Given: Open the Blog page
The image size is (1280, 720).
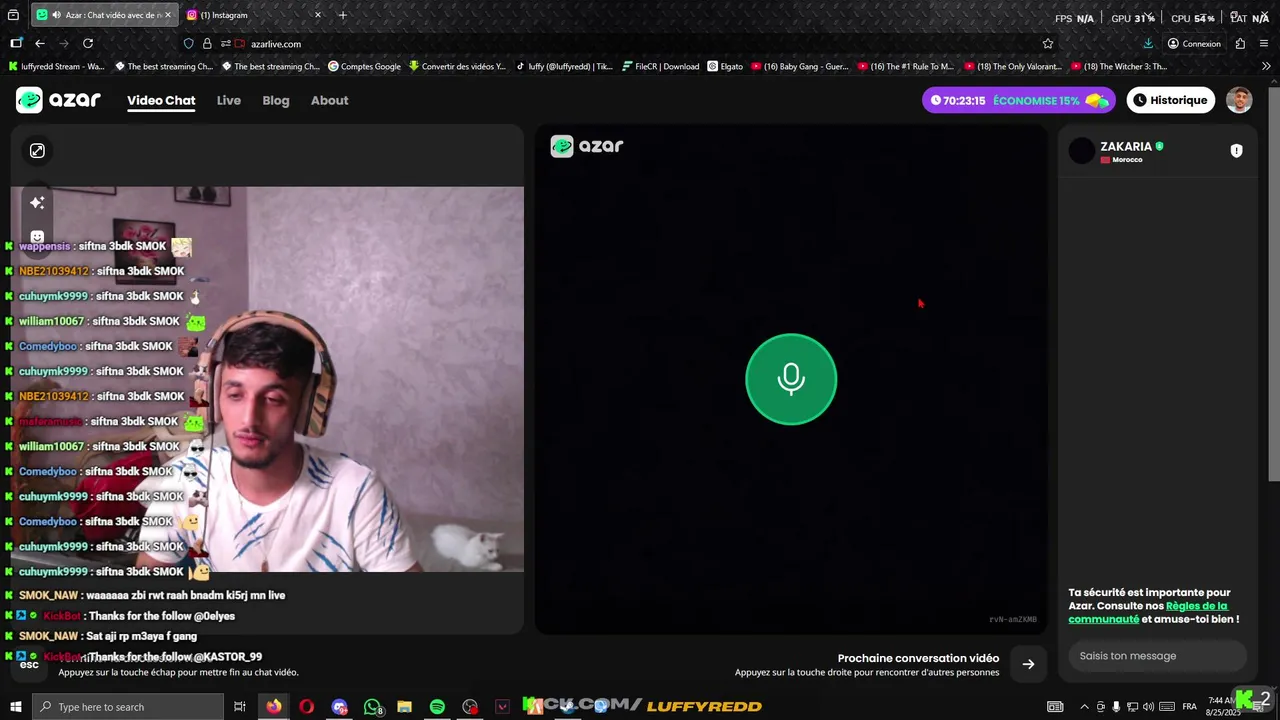Looking at the screenshot, I should click(276, 100).
